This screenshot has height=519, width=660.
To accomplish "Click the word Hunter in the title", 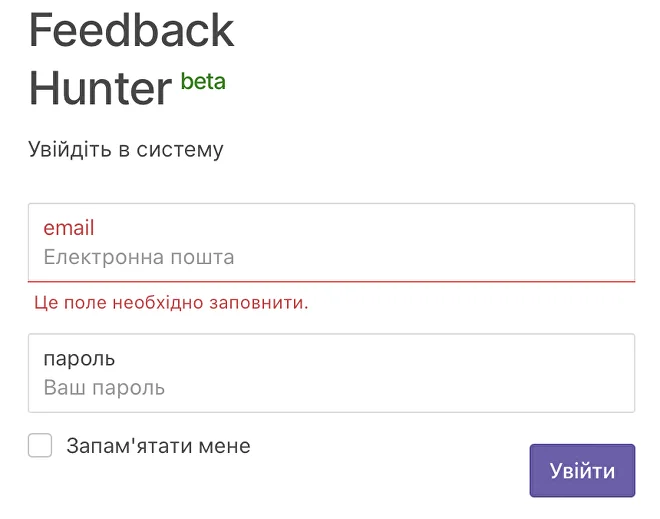I will coord(100,88).
